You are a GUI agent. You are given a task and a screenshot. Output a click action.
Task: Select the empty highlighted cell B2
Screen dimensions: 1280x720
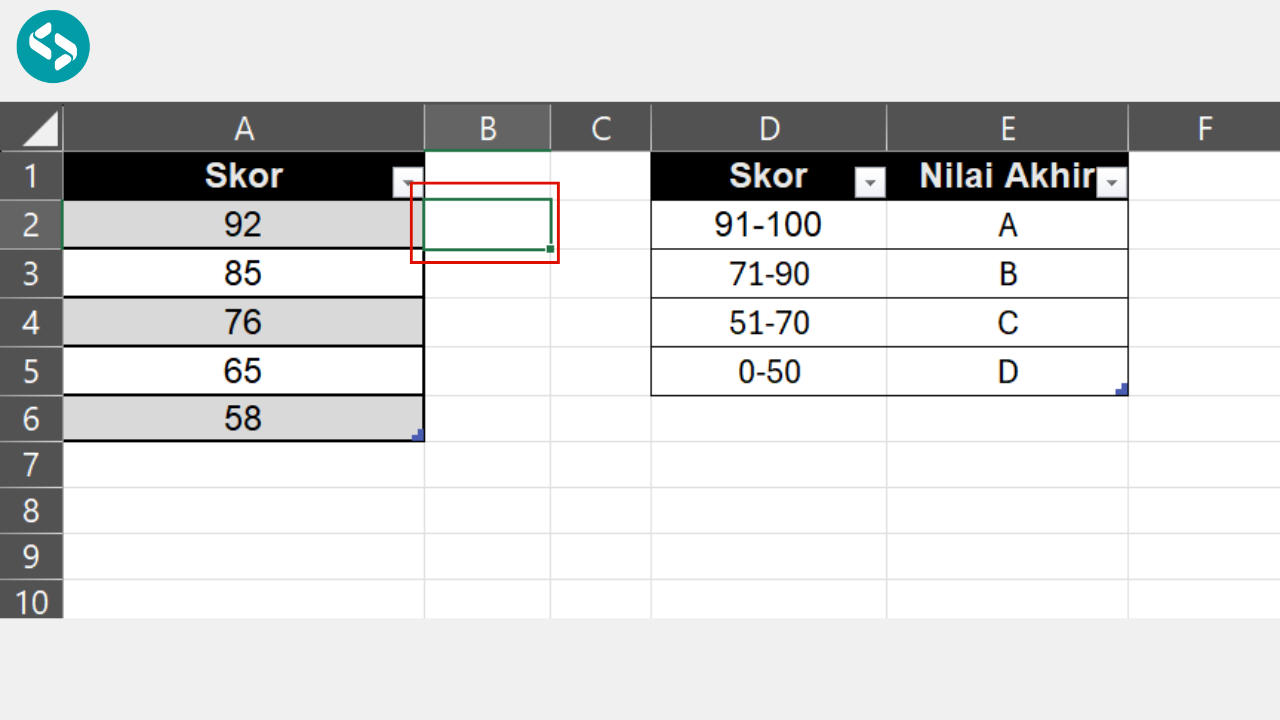487,224
